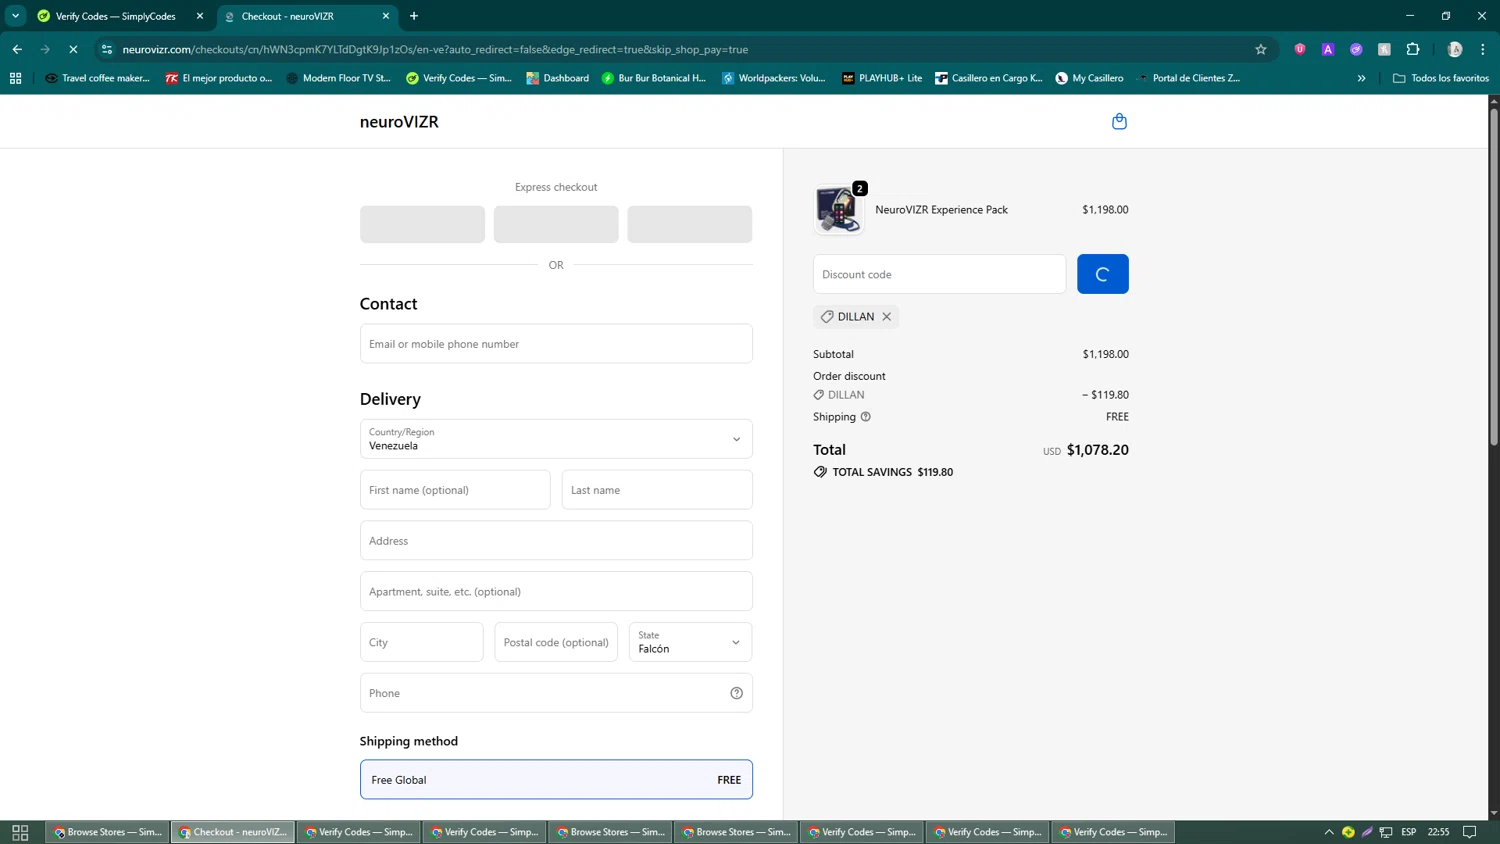Open the shopping bag cart icon
The height and width of the screenshot is (844, 1500).
1119,121
